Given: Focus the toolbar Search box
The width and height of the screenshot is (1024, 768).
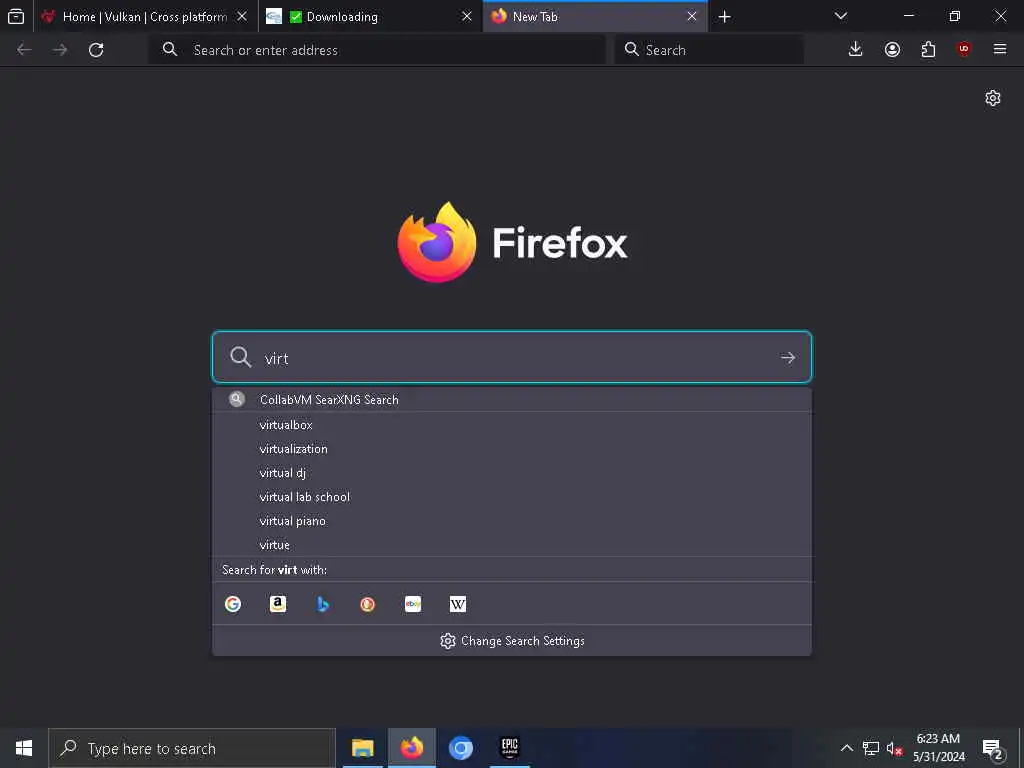Looking at the screenshot, I should pyautogui.click(x=709, y=50).
